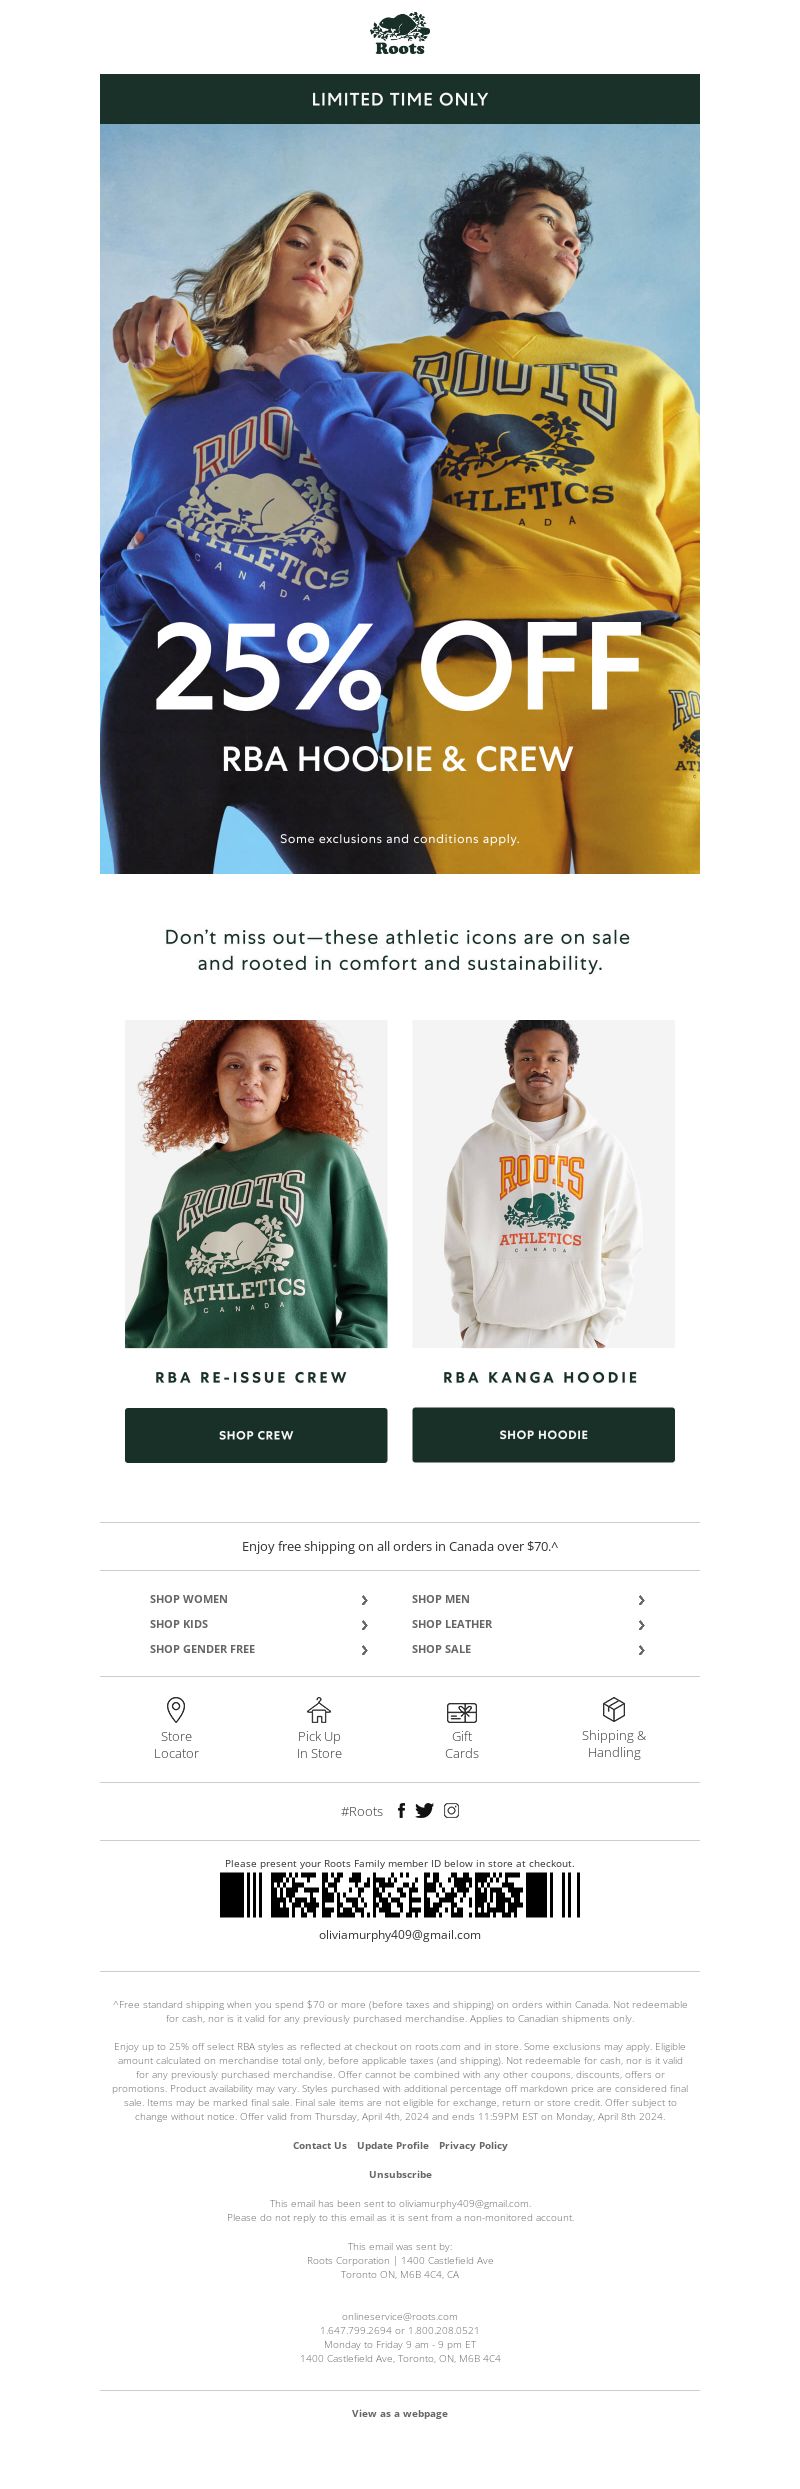Open the Roots Instagram icon
The image size is (800, 2489).
tap(452, 1810)
